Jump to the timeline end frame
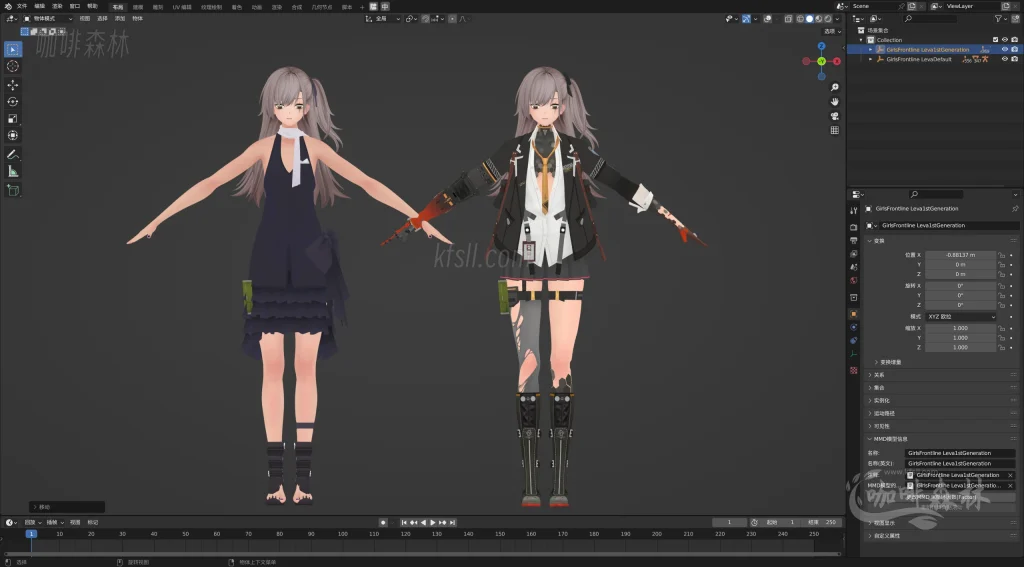 (x=453, y=523)
